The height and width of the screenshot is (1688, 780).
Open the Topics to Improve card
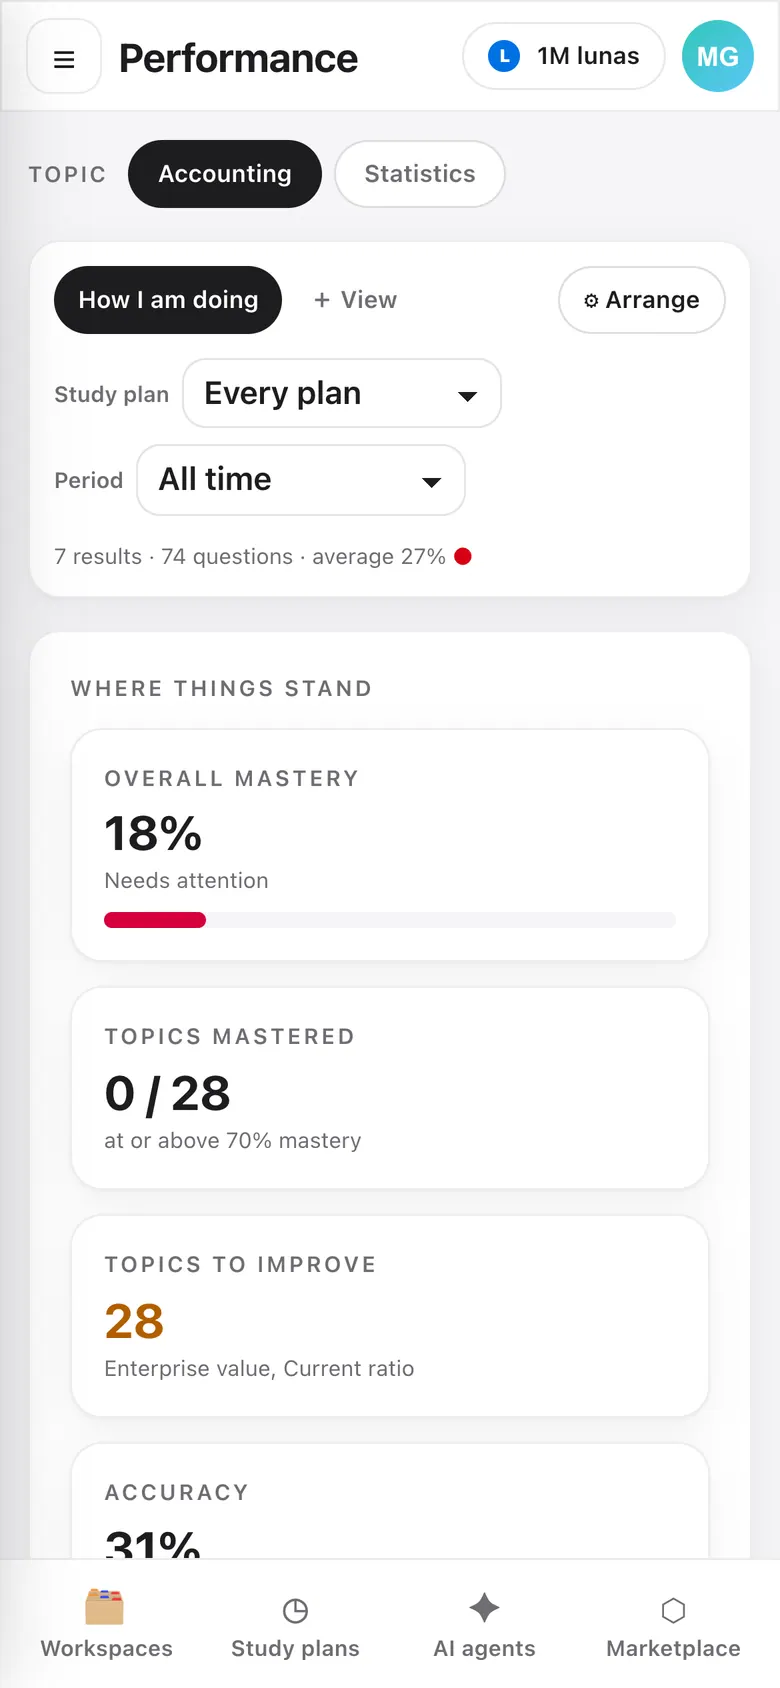coord(390,1316)
